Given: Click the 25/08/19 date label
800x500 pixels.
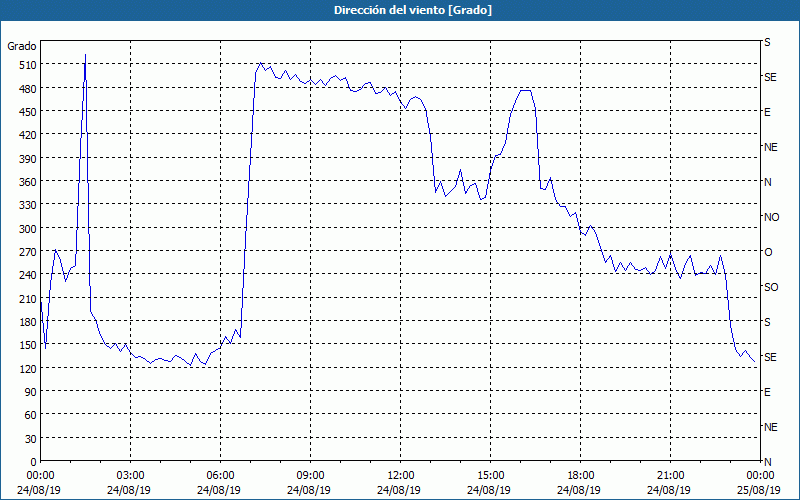Looking at the screenshot, I should [759, 490].
